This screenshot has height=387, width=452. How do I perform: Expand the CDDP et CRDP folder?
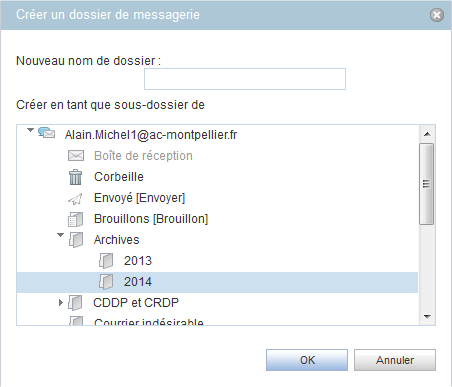61,302
